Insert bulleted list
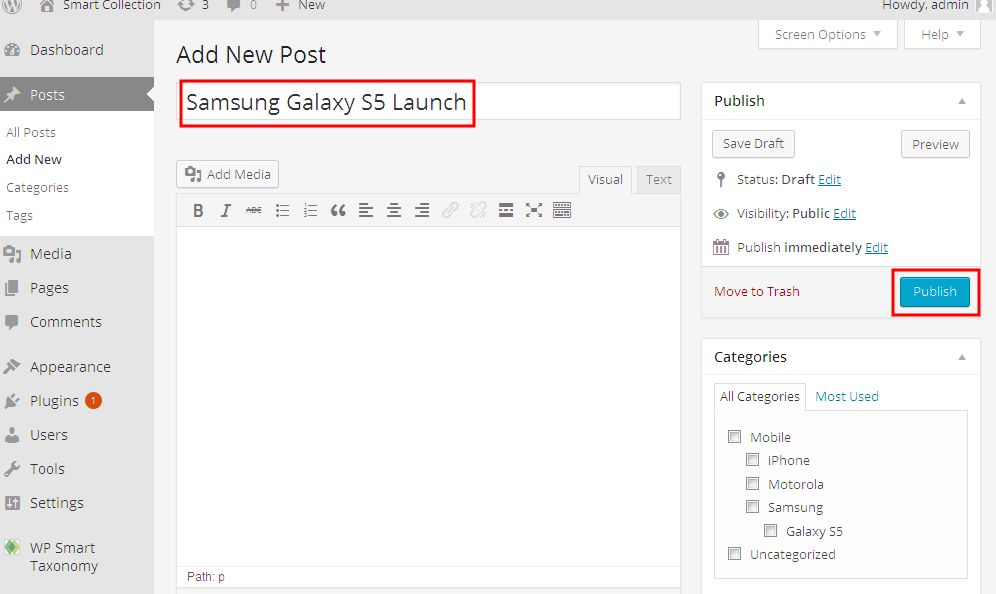Viewport: 996px width, 594px height. [x=282, y=210]
